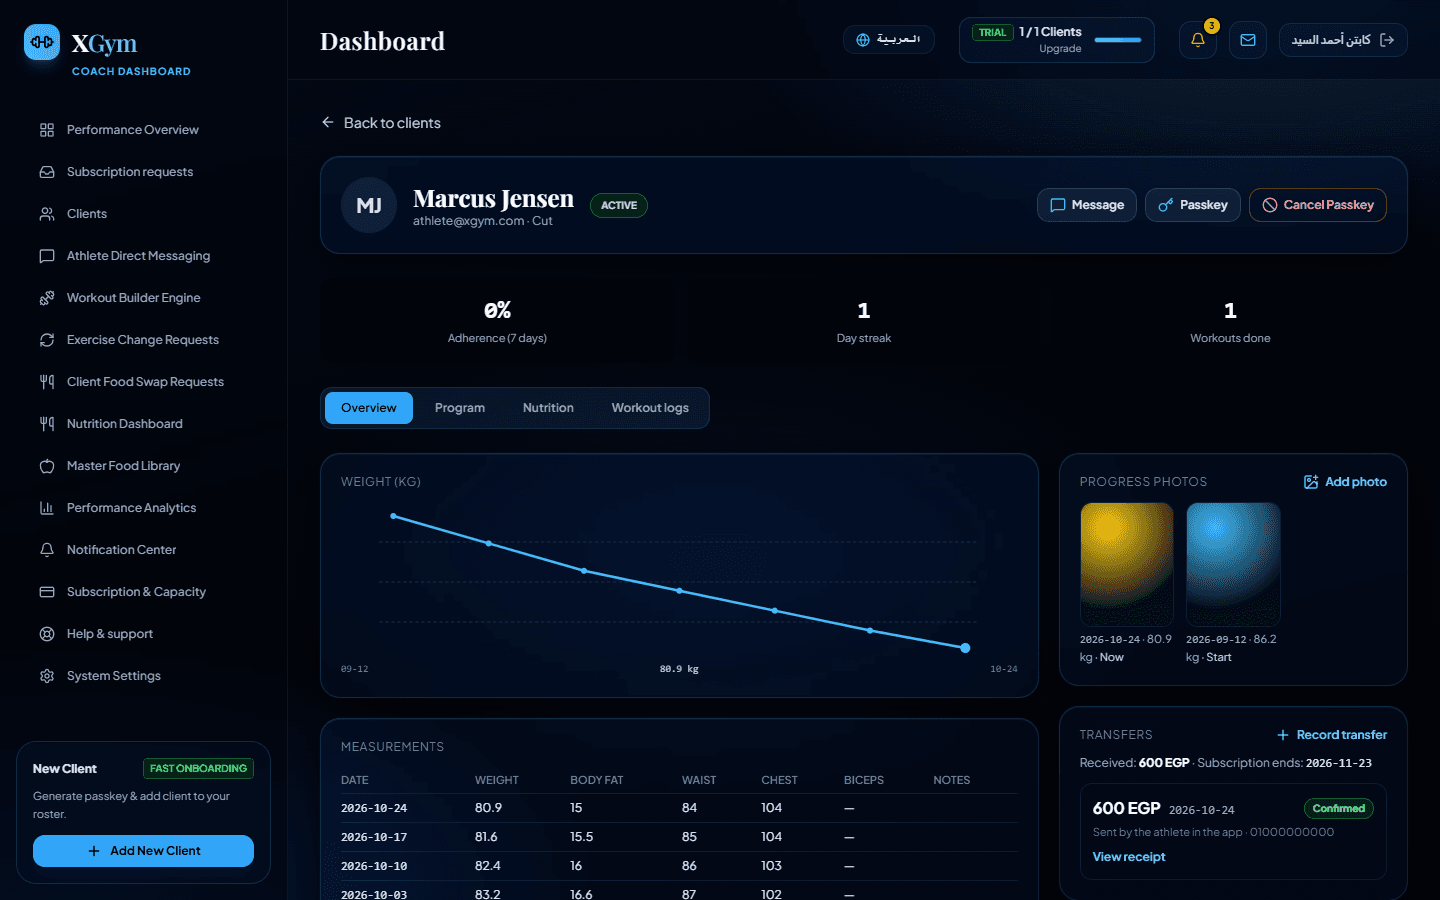Click the Workout Builder Engine icon
Image resolution: width=1440 pixels, height=900 pixels.
pos(47,298)
